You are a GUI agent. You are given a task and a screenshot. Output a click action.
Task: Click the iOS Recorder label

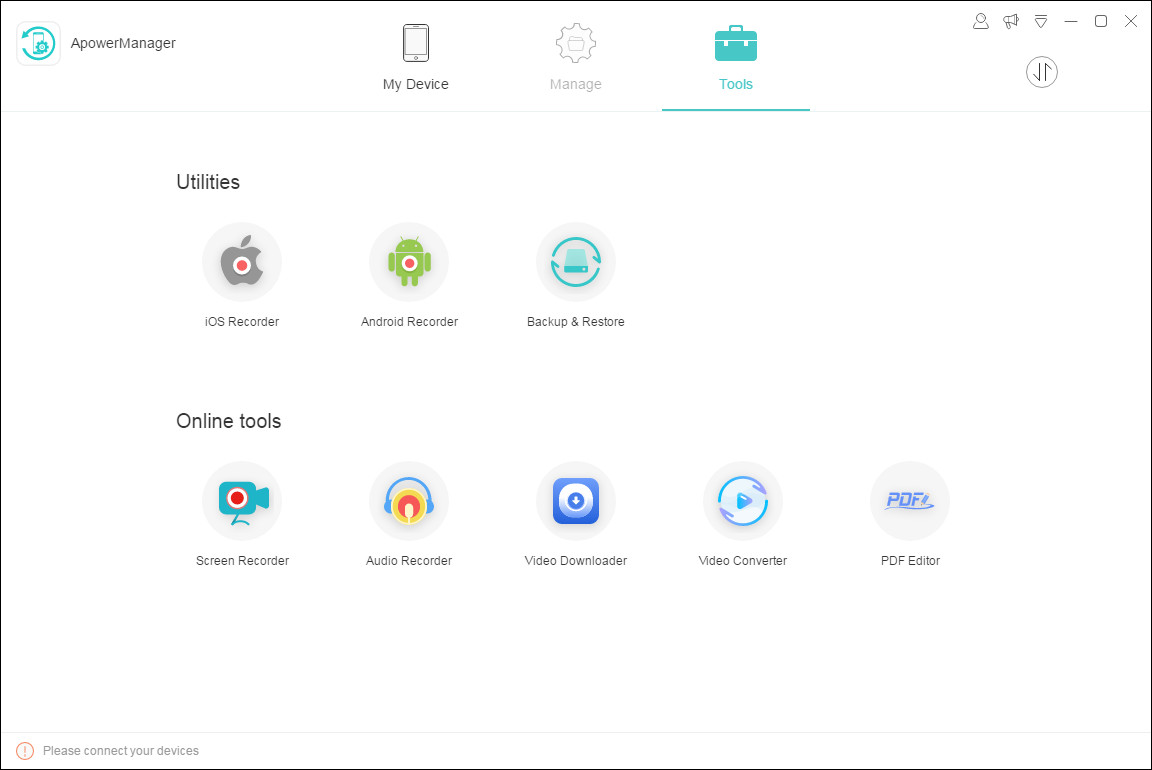click(x=242, y=322)
